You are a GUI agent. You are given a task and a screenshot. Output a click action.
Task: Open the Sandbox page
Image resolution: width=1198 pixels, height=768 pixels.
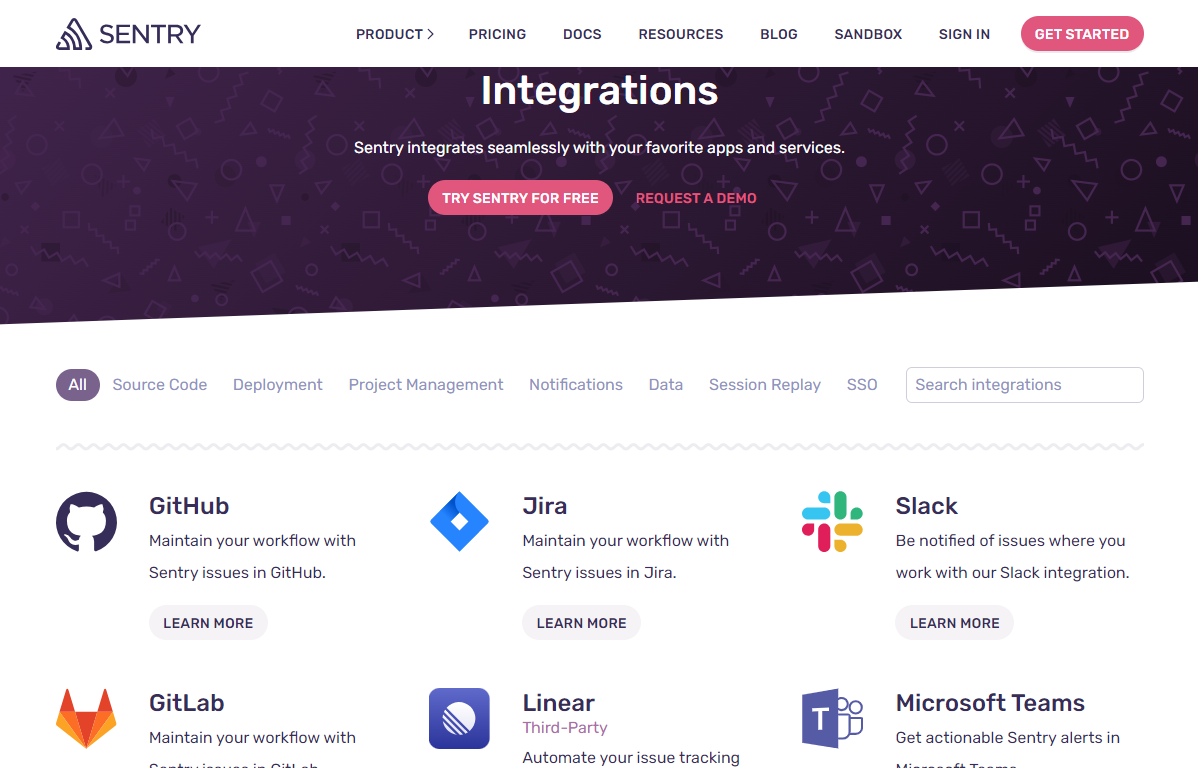coord(868,34)
